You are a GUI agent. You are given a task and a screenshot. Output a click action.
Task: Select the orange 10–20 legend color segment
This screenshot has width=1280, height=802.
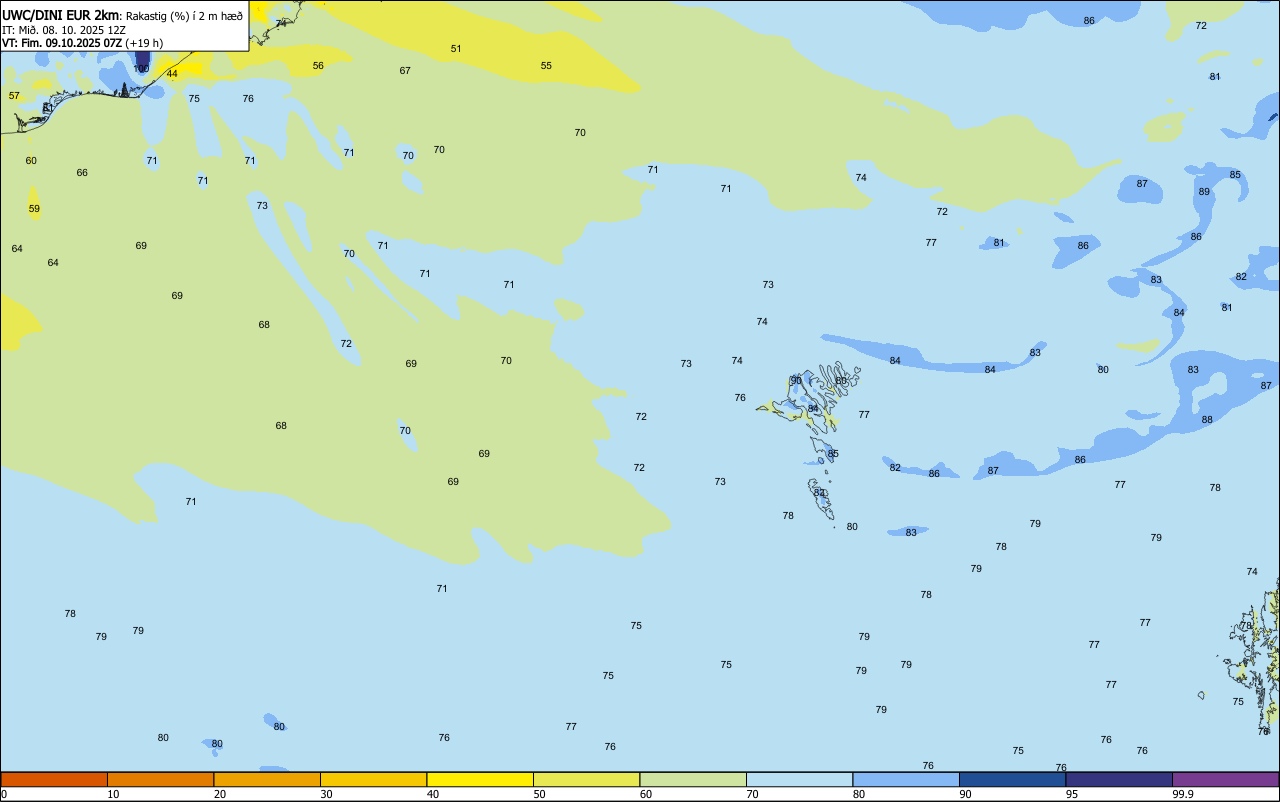pyautogui.click(x=160, y=779)
